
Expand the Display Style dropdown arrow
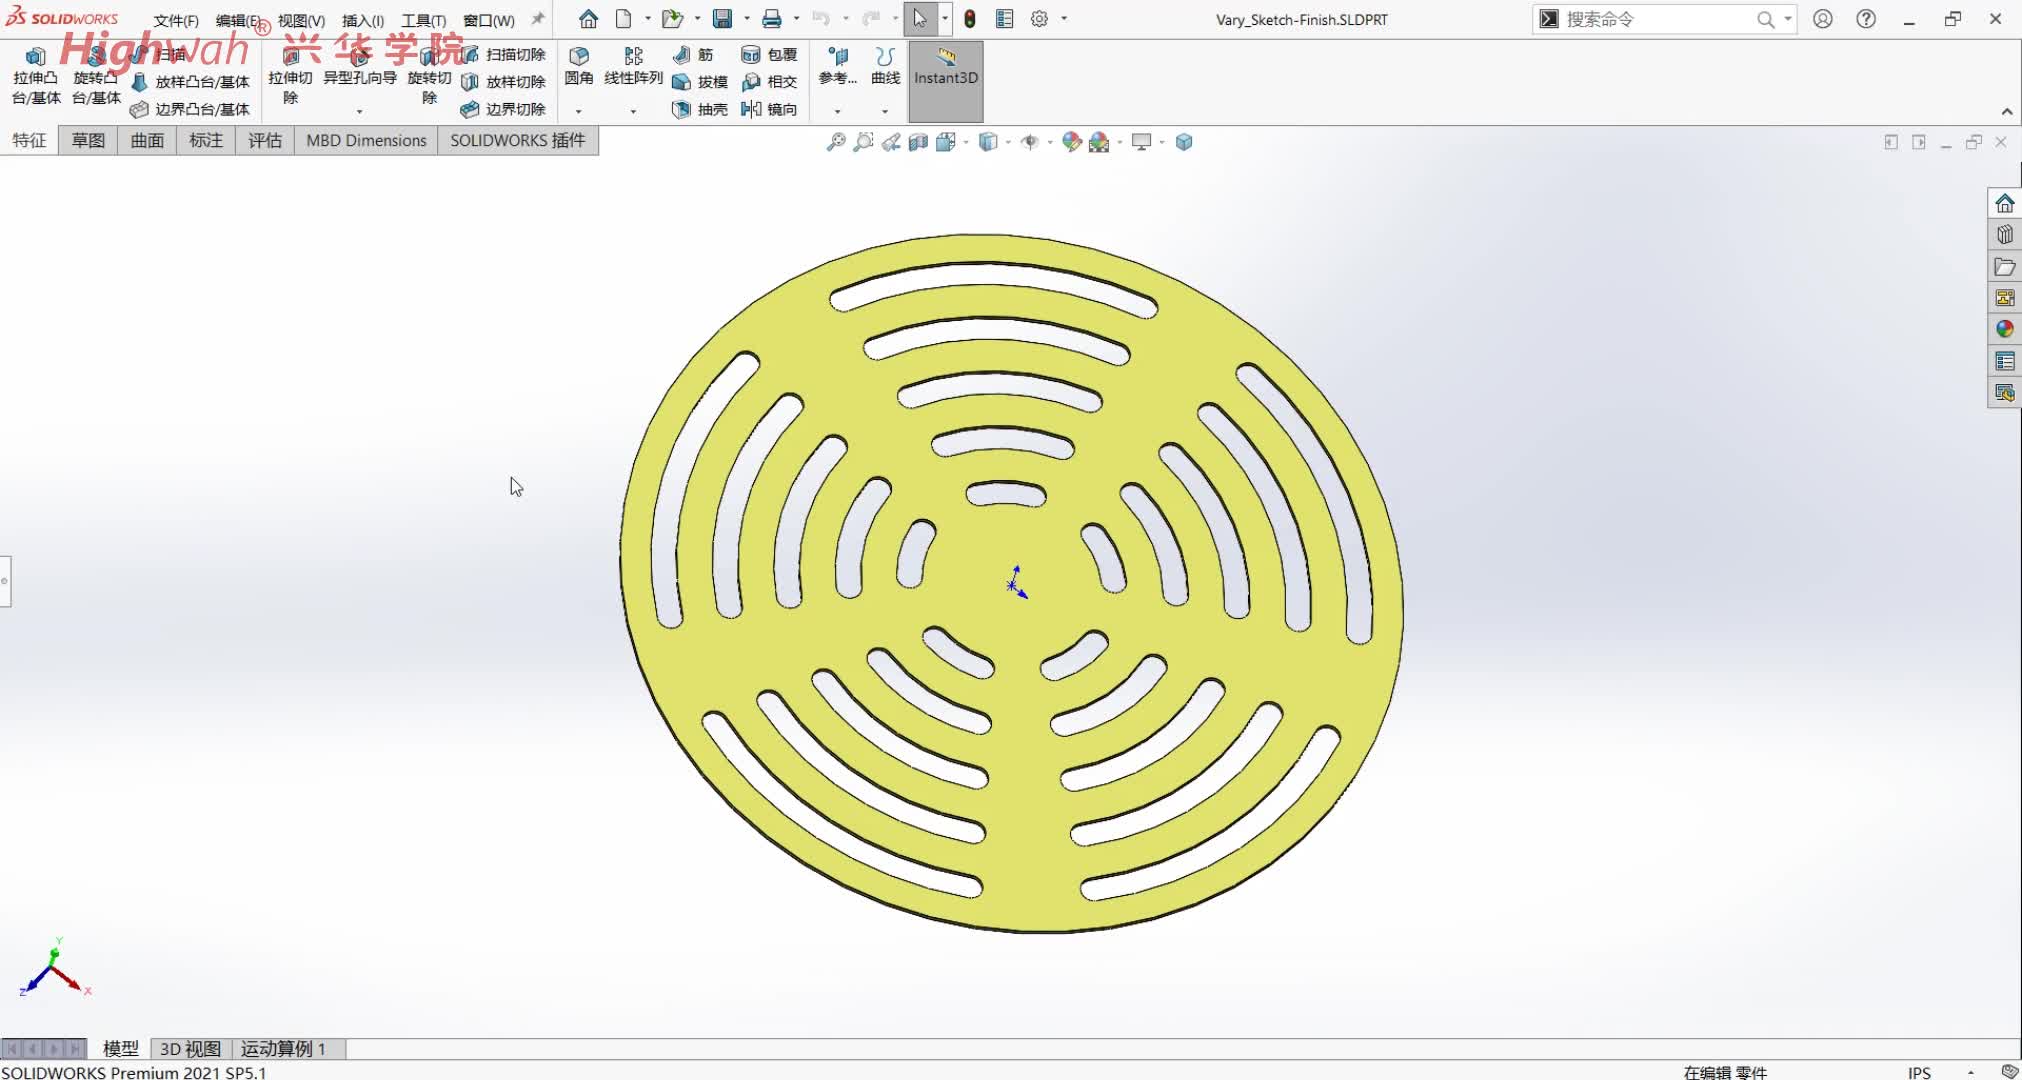click(1008, 142)
